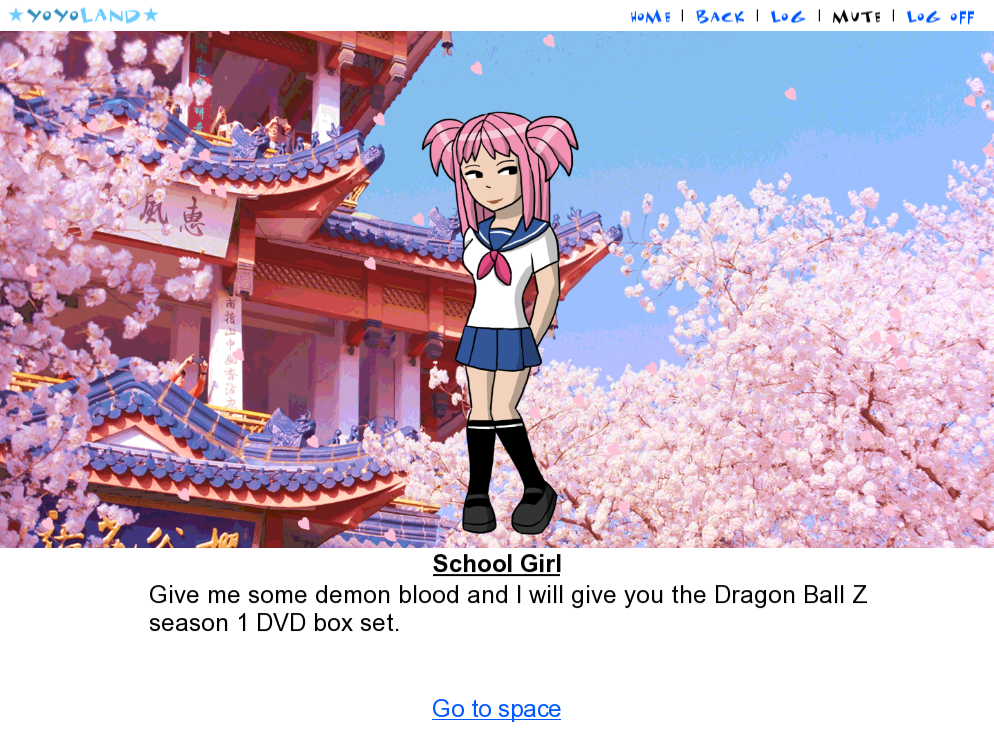This screenshot has height=745, width=994.
Task: Click the star right of the YoyoLand title
Action: 151,15
